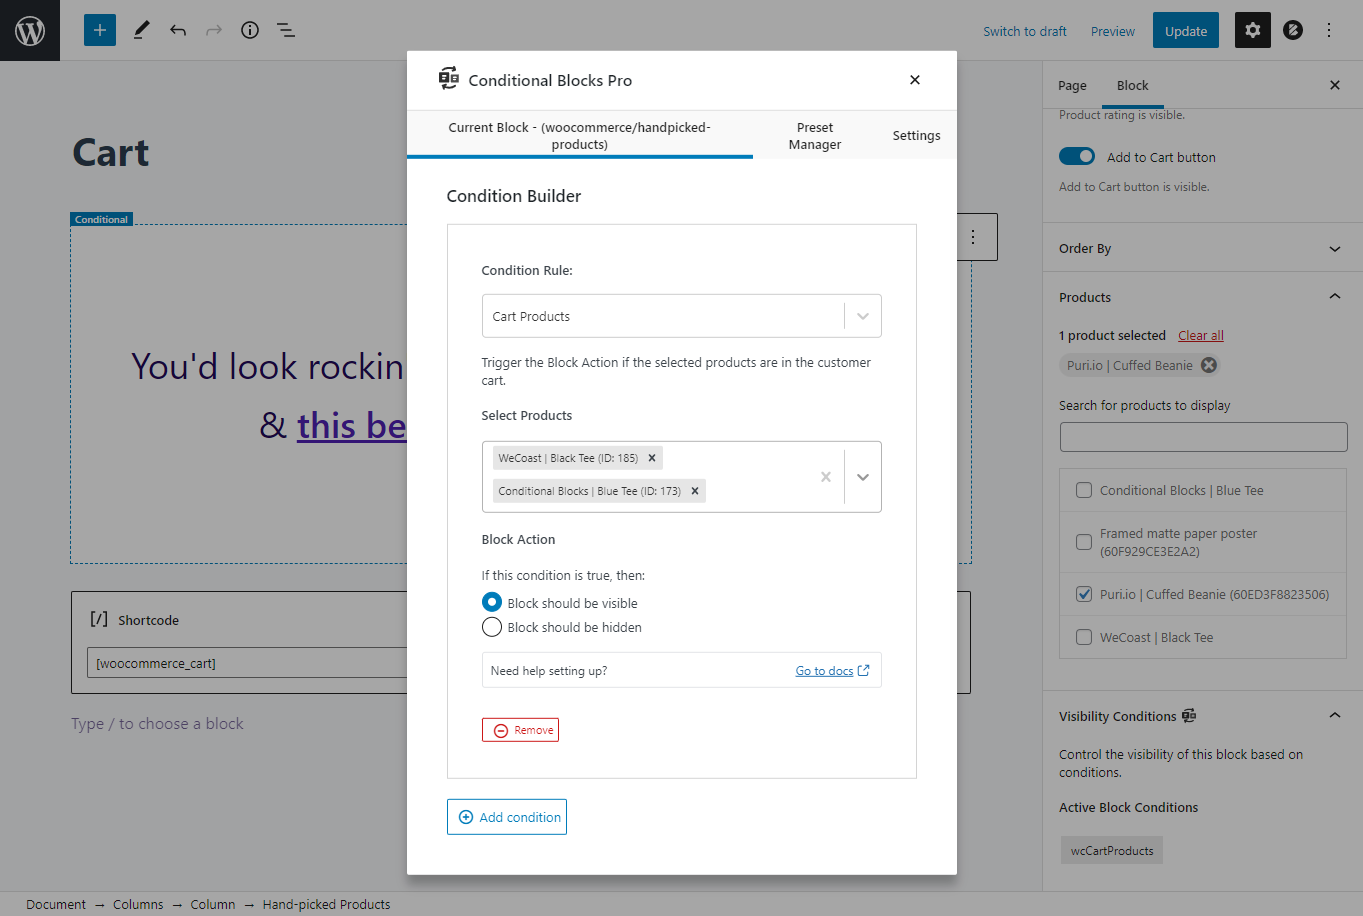Open the block inserter

tap(98, 30)
